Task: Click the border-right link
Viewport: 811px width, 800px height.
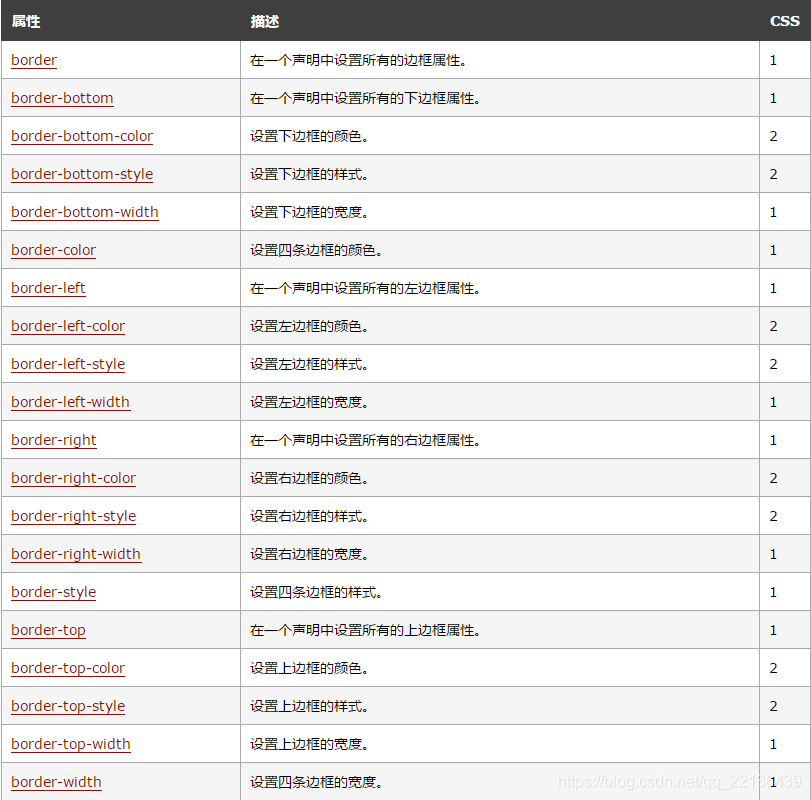Action: (54, 440)
